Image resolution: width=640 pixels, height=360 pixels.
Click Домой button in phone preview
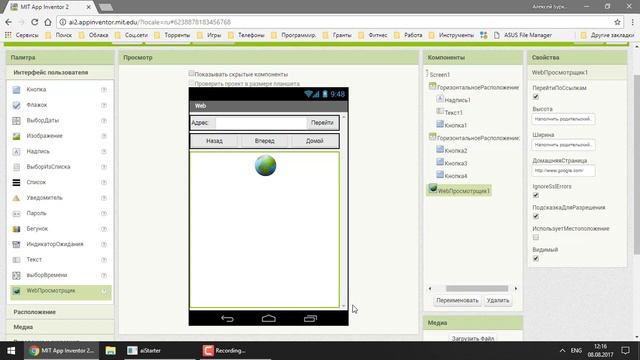[314, 141]
